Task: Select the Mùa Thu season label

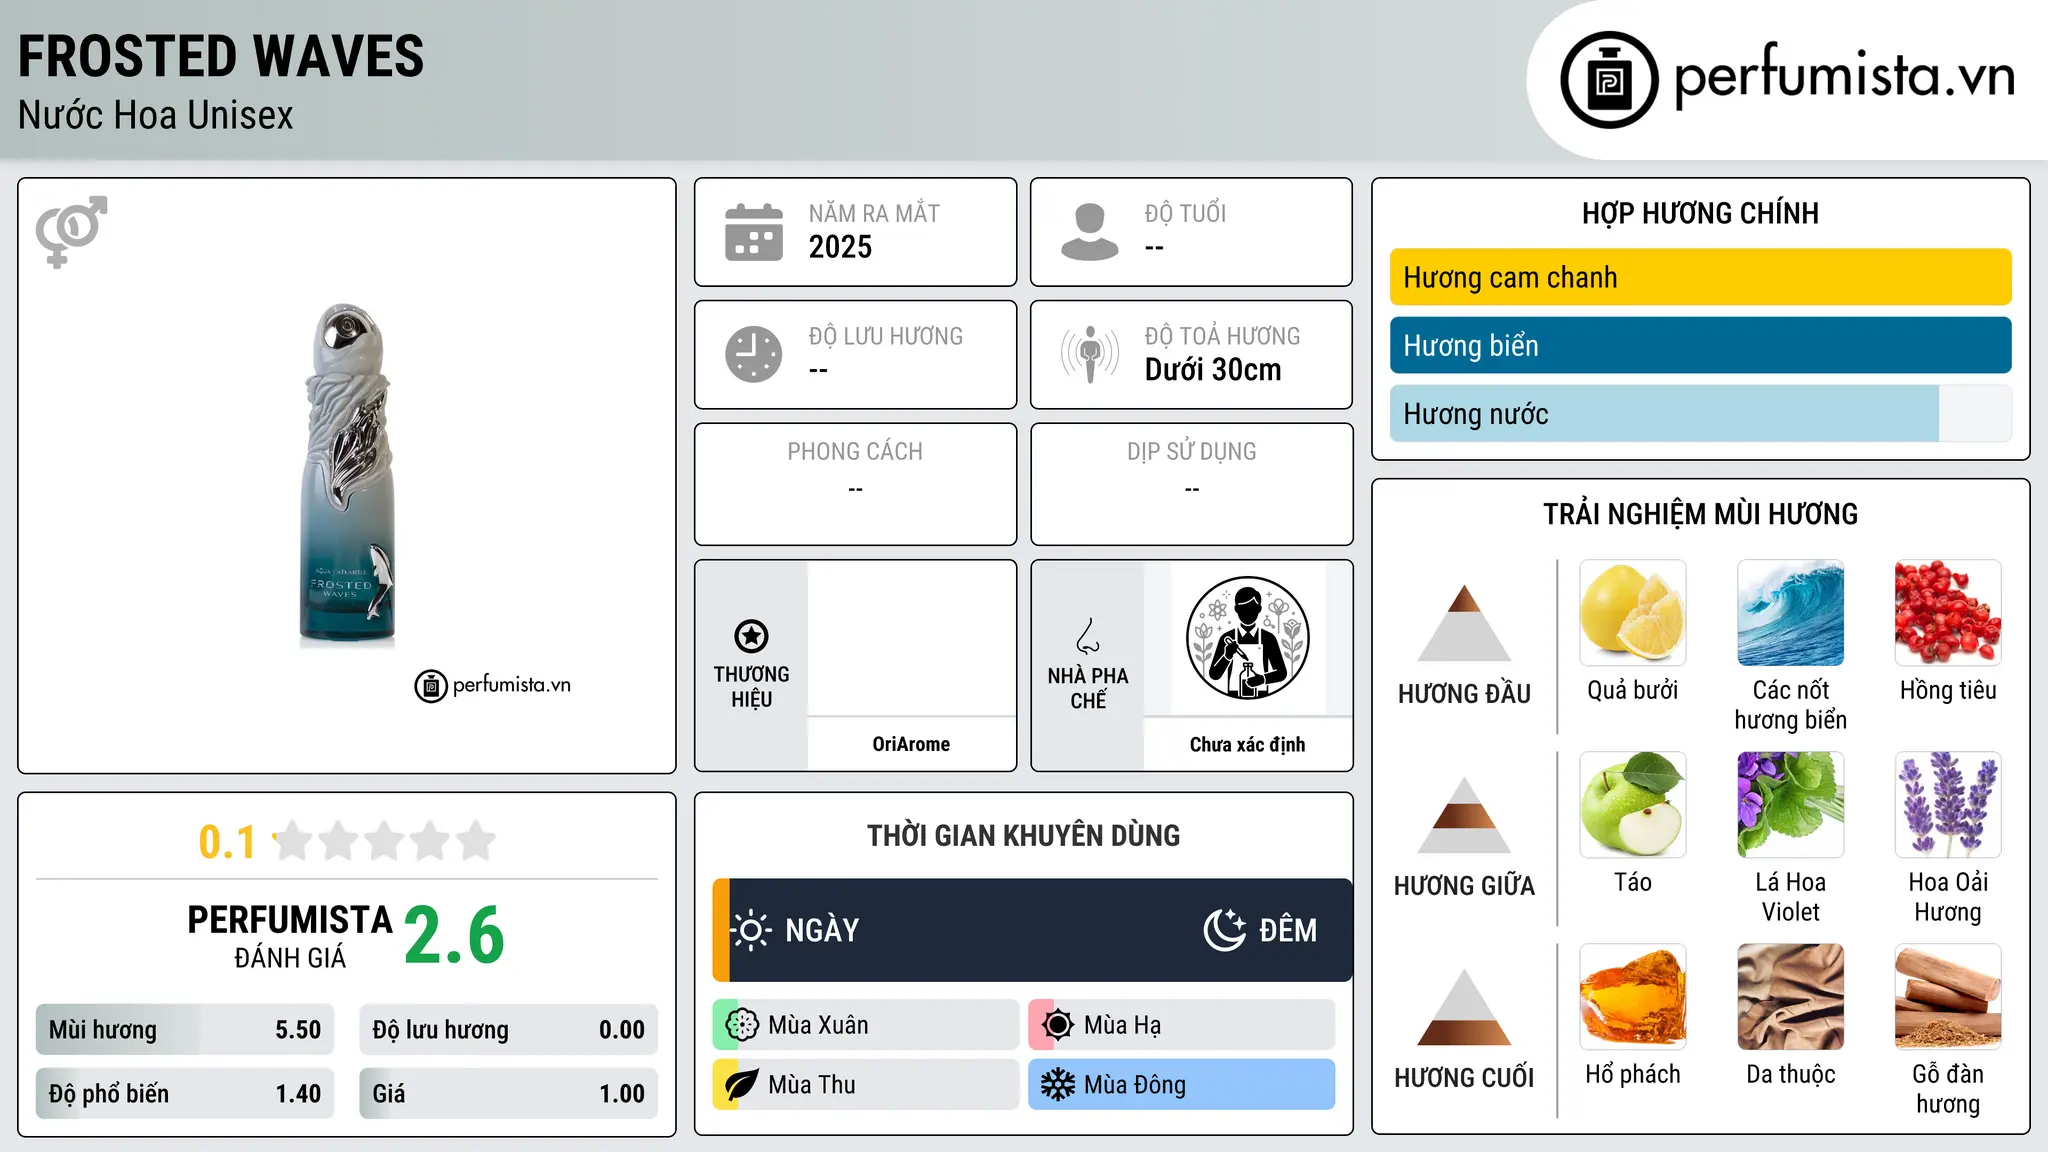Action: (812, 1085)
